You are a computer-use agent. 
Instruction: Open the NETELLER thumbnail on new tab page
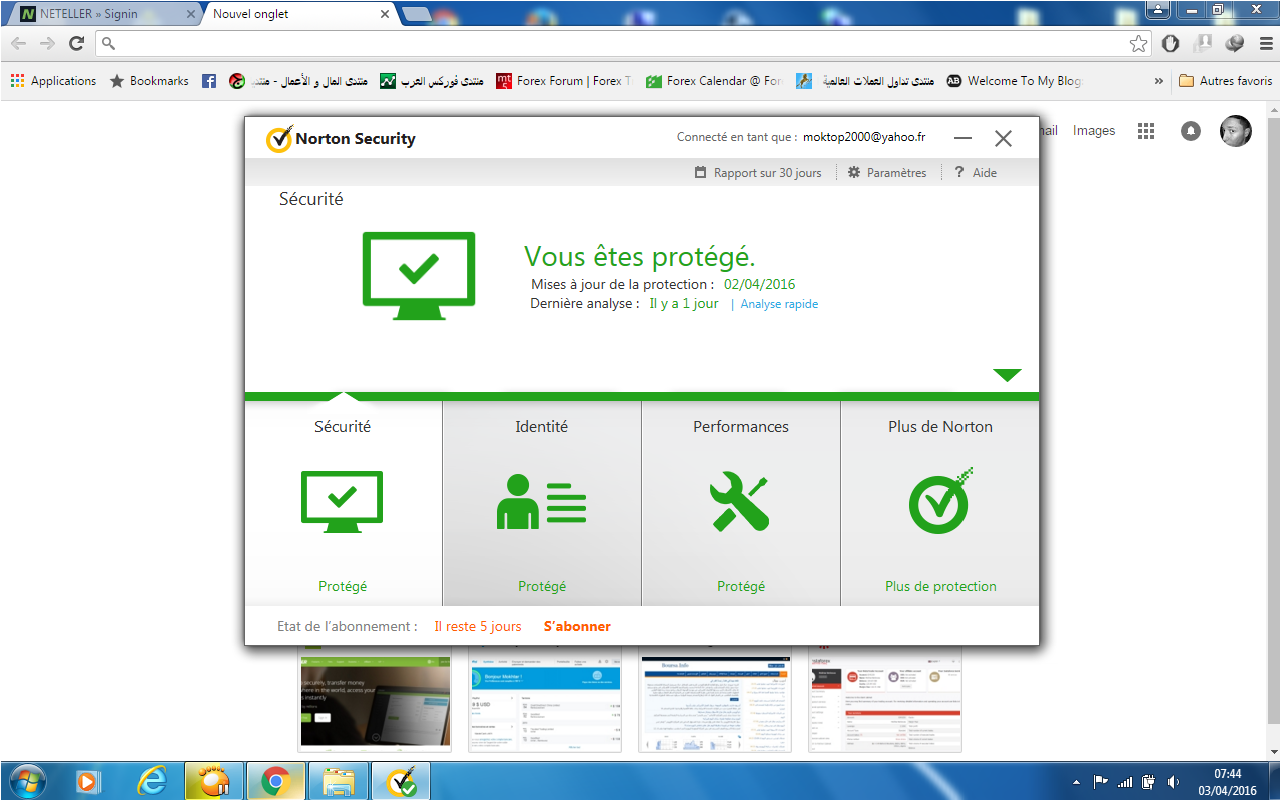pos(375,700)
